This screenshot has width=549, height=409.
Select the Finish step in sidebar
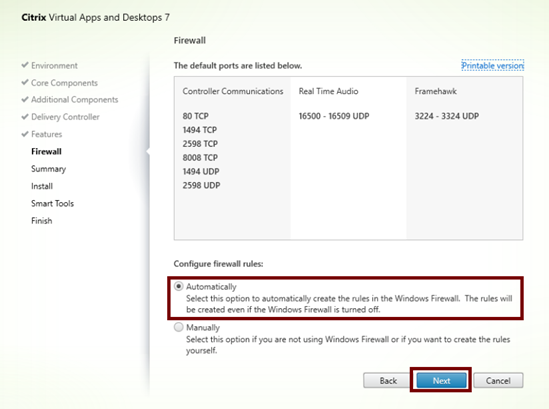(x=41, y=221)
